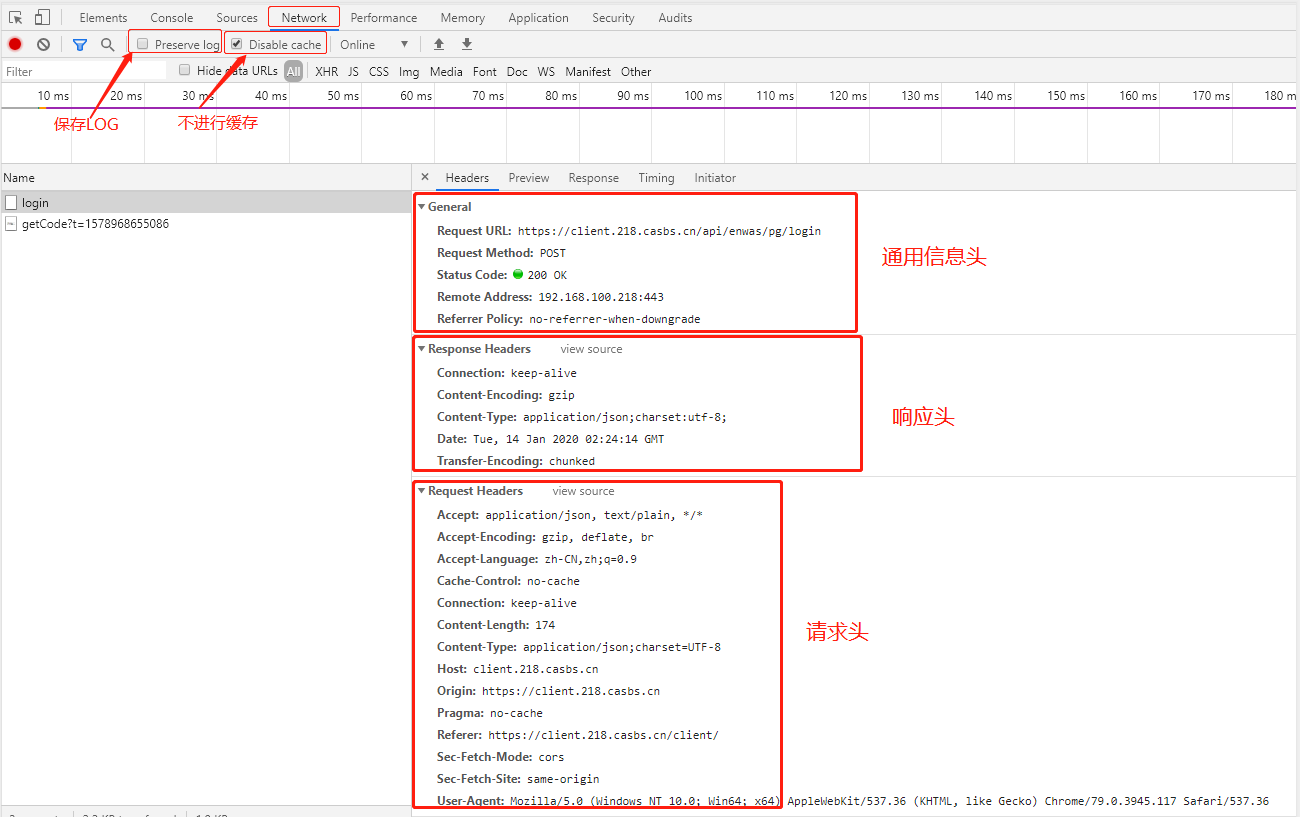
Task: Open the Online throttling dropdown
Action: point(375,44)
